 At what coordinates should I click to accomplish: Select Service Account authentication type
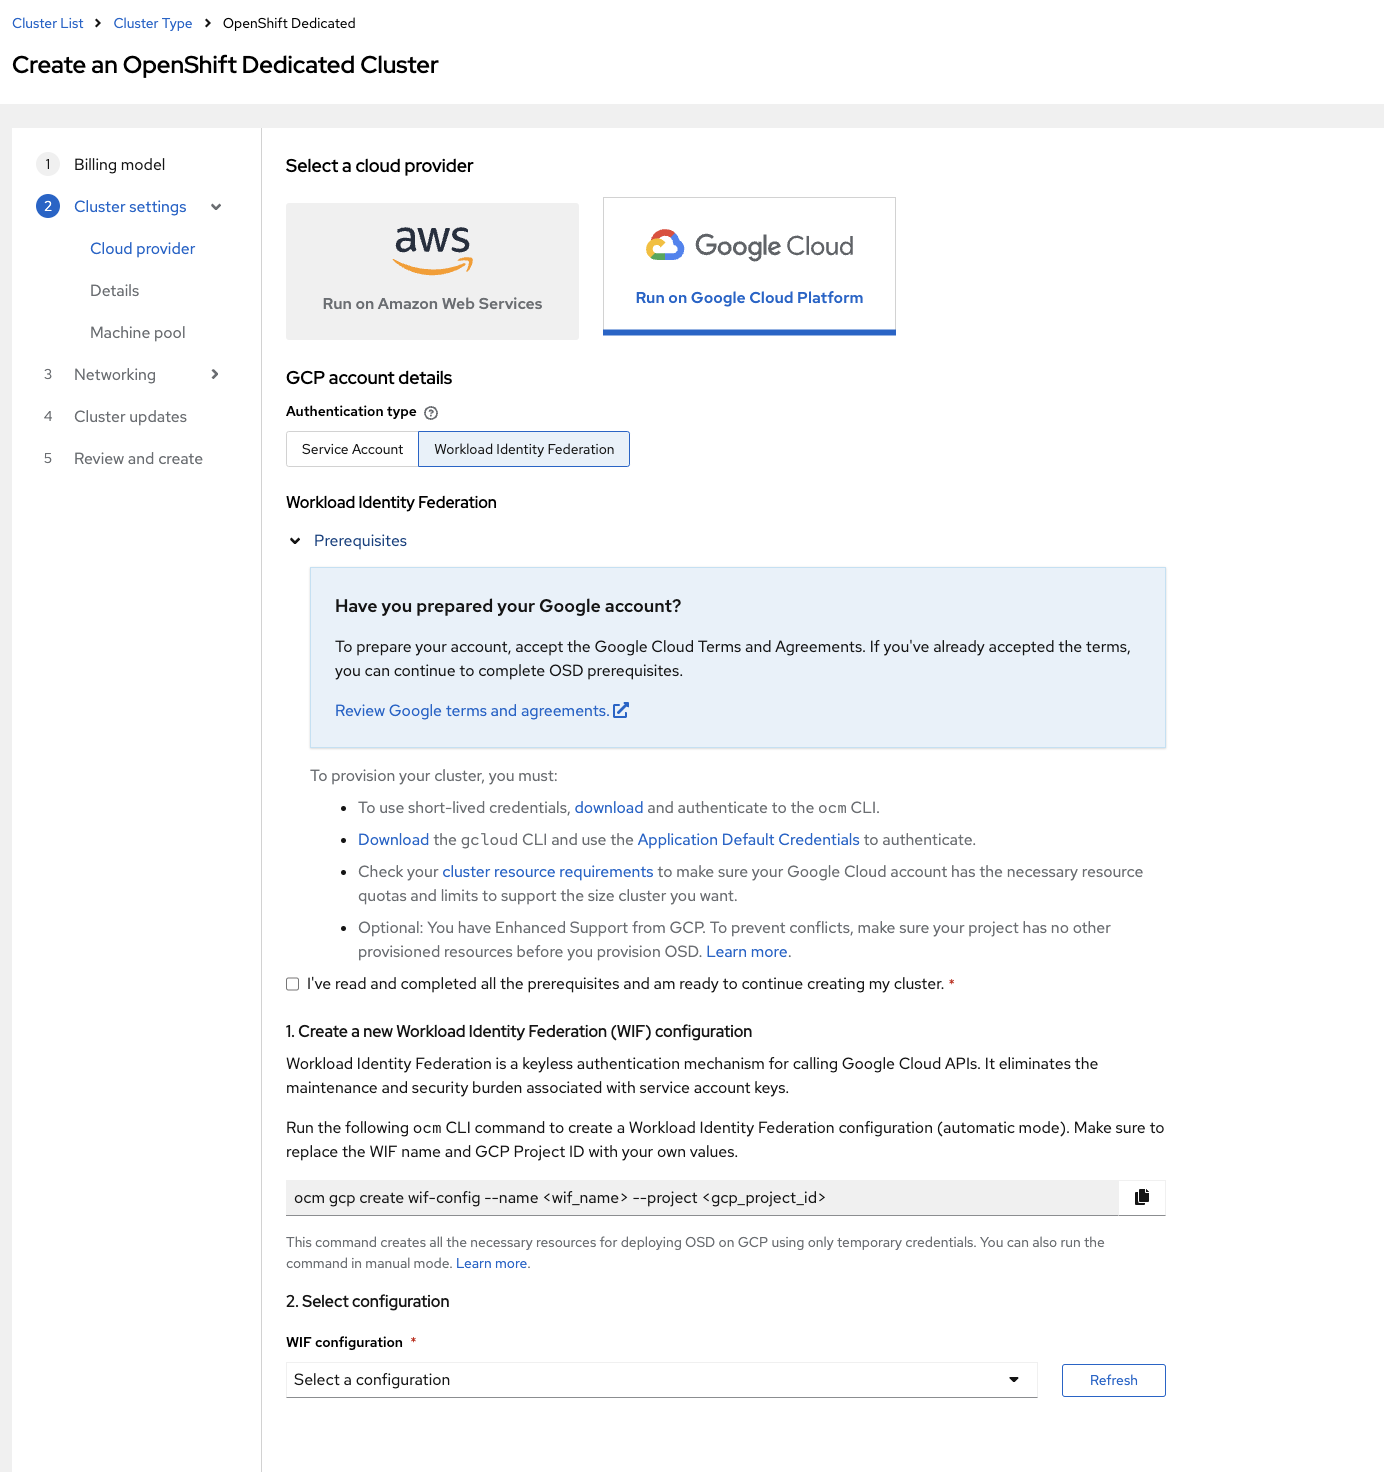click(x=352, y=449)
